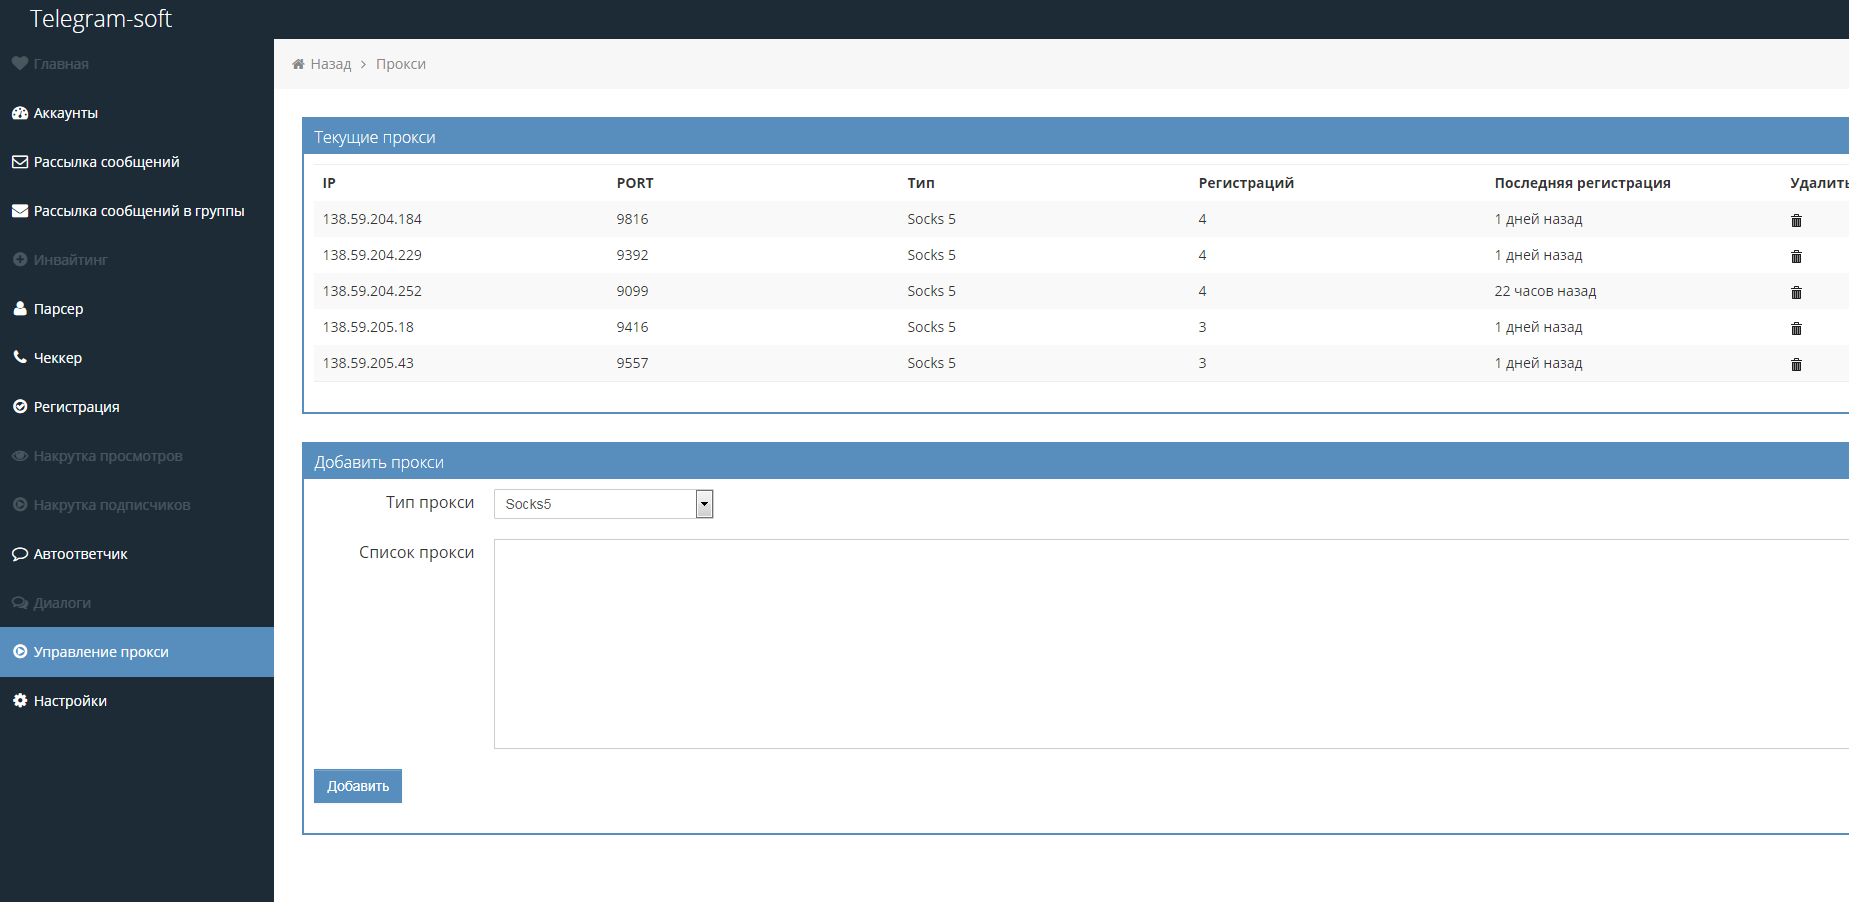Open the Тип прокси dropdown

coord(603,504)
